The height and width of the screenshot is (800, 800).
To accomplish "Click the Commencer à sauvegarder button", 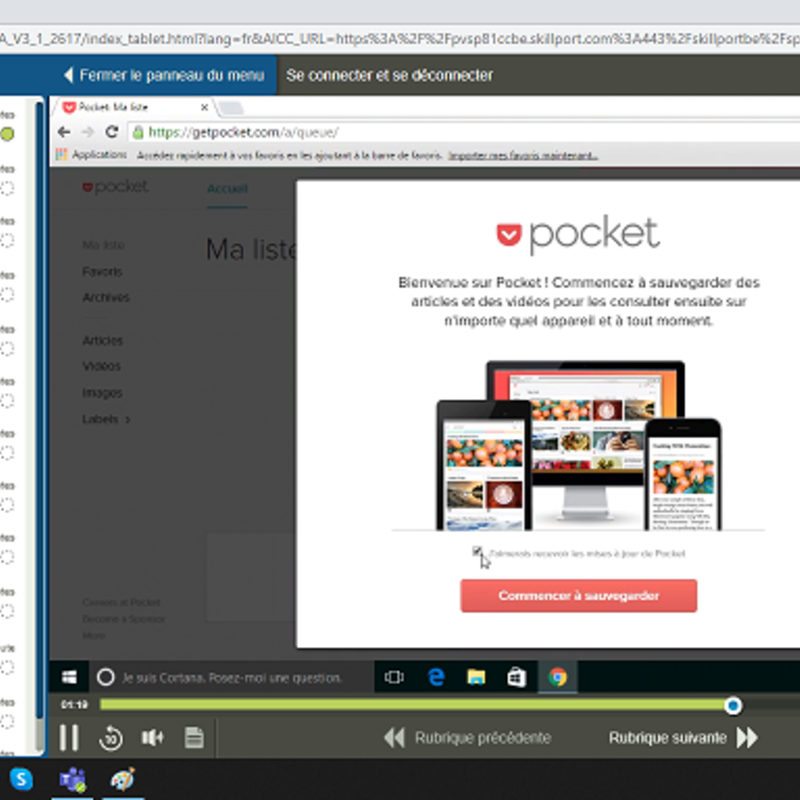I will [x=579, y=595].
